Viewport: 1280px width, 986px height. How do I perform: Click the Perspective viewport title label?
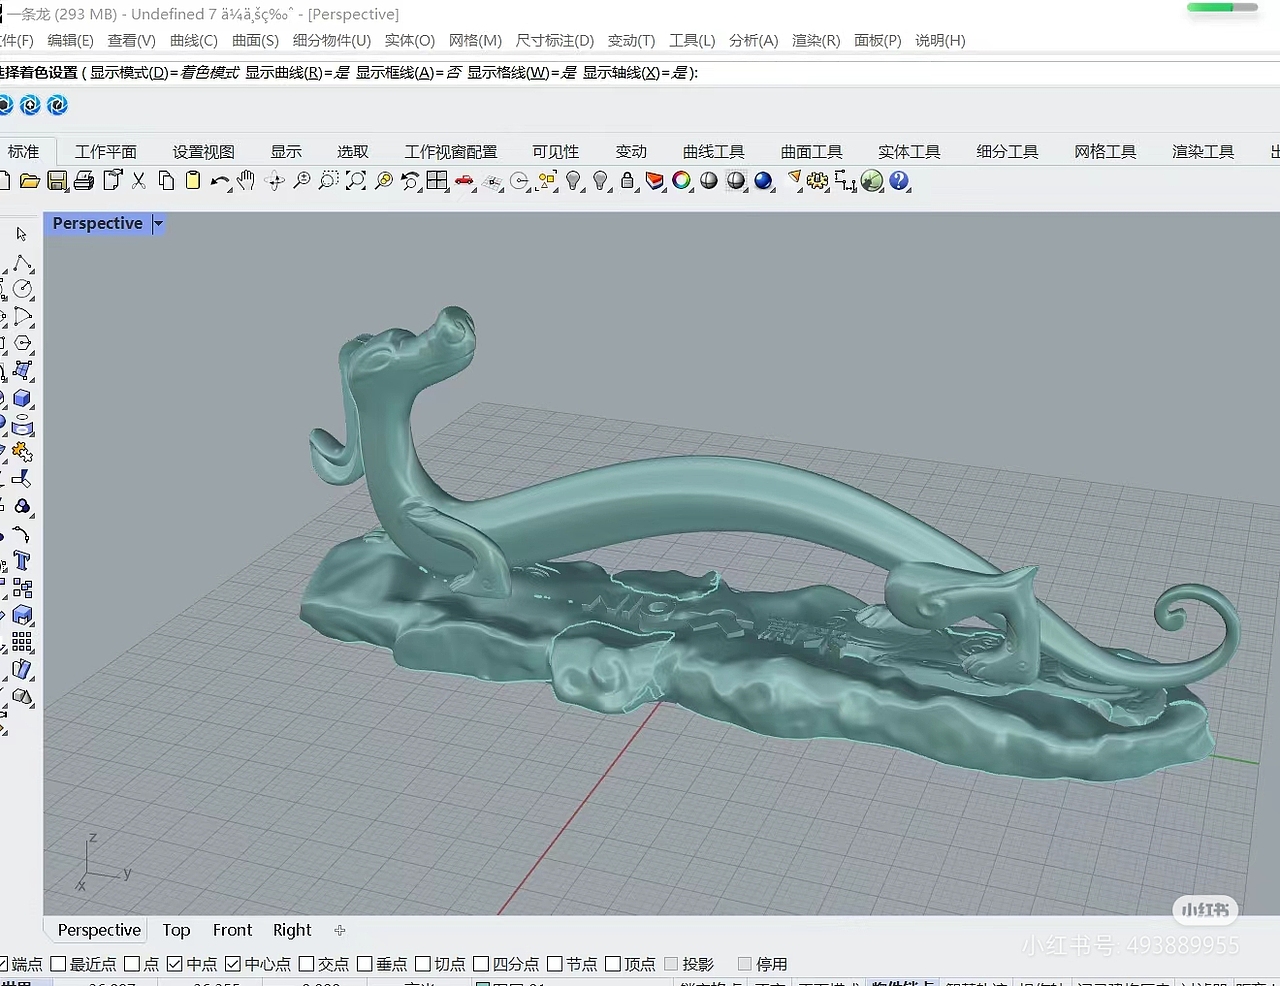coord(97,224)
